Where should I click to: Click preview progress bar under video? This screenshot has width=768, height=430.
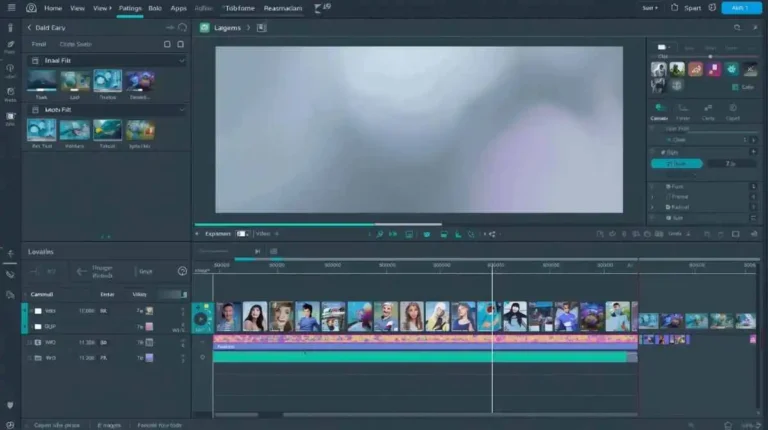[318, 224]
